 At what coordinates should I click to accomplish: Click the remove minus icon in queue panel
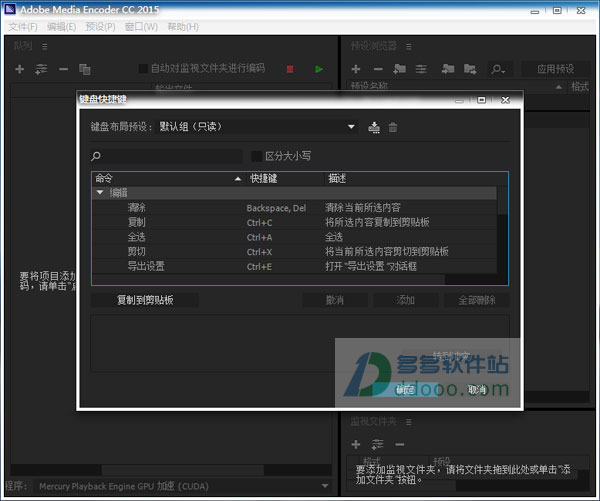point(64,69)
